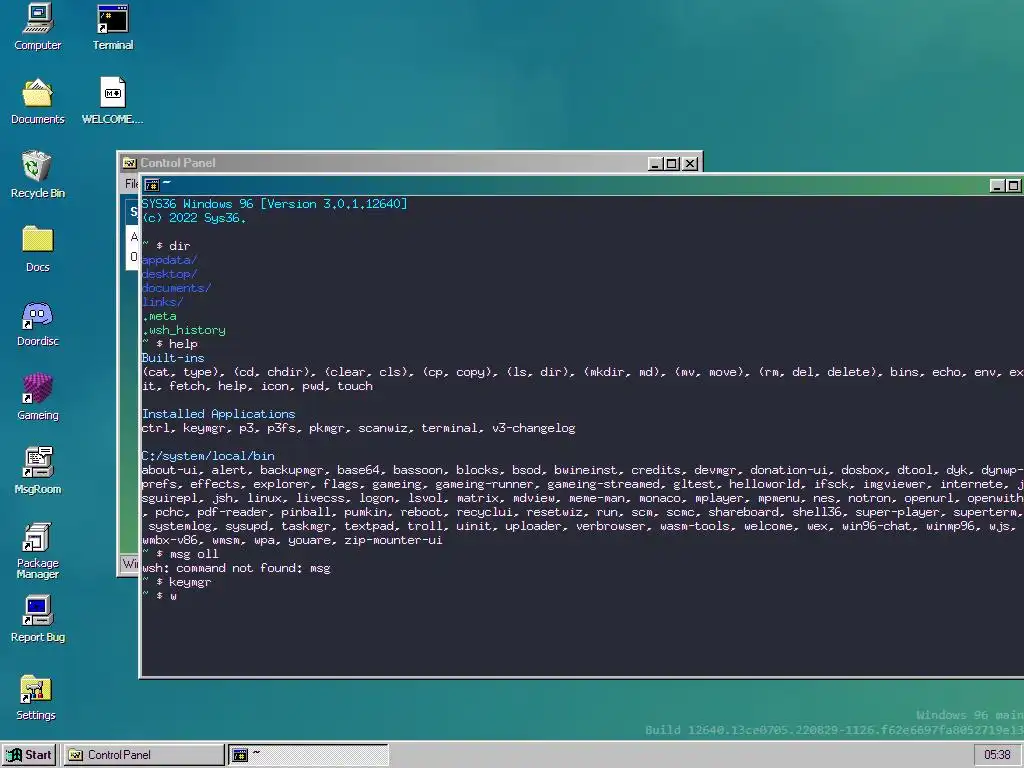
Task: Open the Recycle Bin icon
Action: tap(37, 174)
